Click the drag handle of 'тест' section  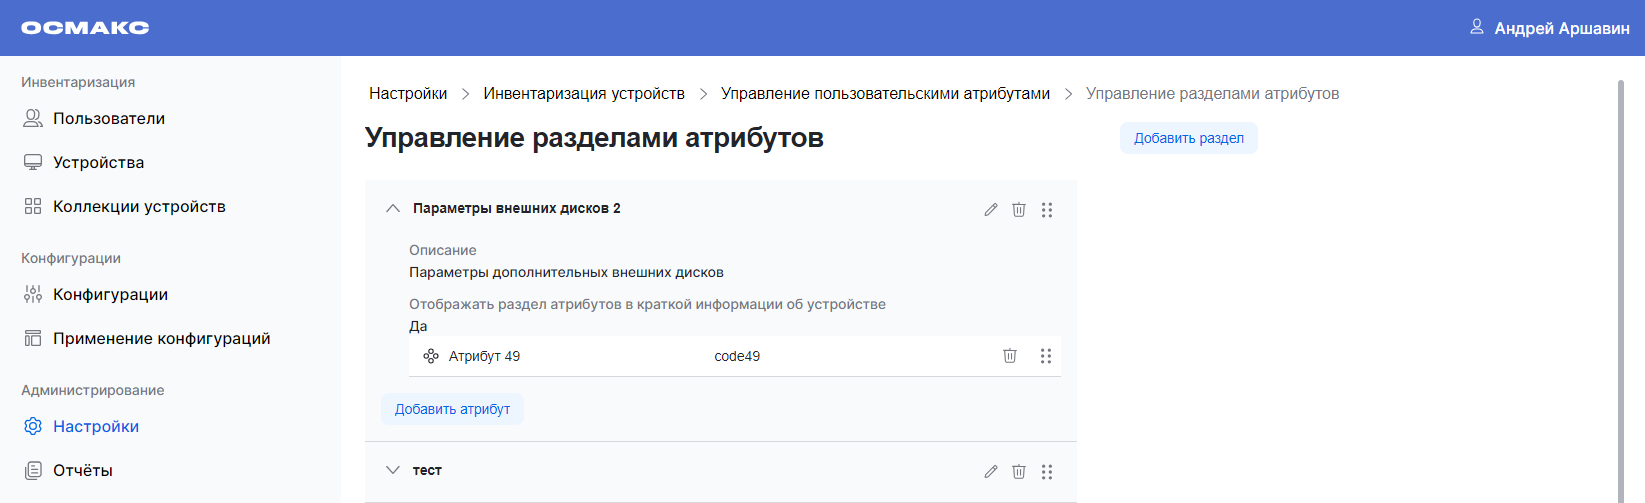1046,472
